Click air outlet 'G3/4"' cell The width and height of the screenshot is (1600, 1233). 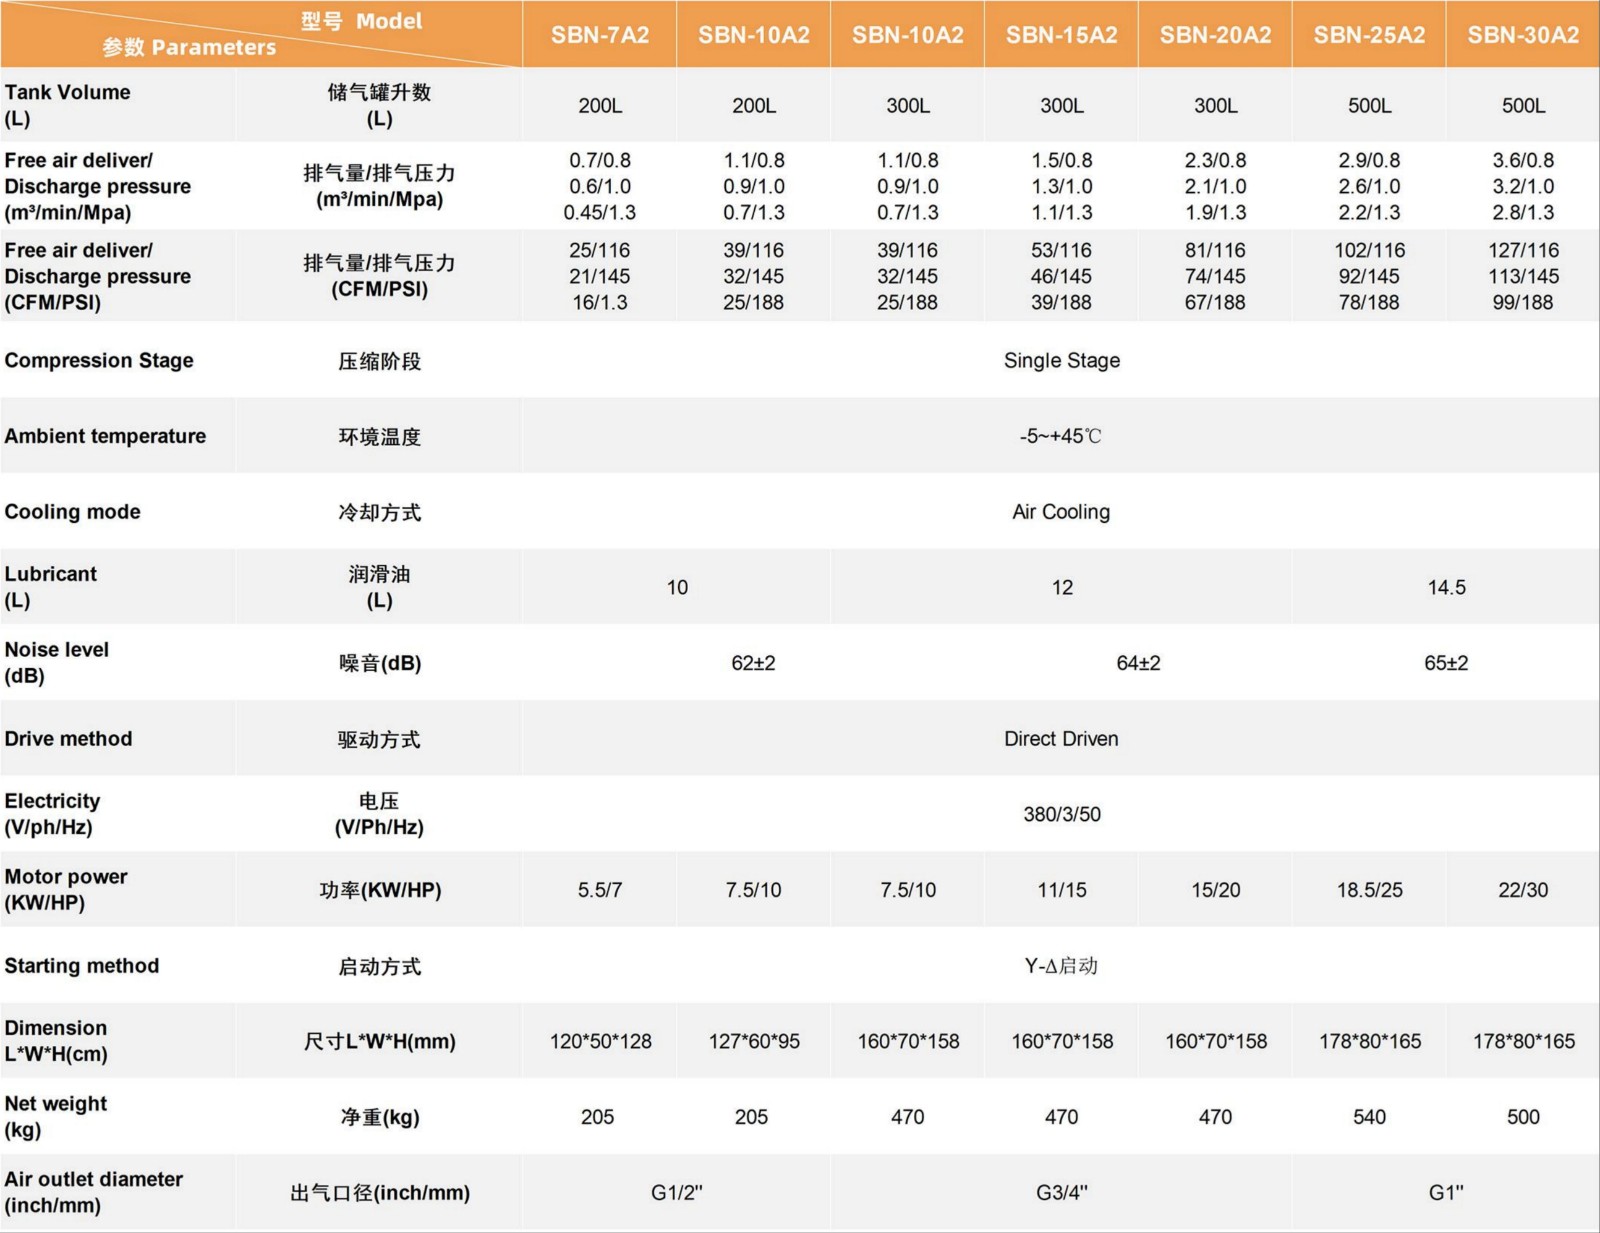[1062, 1192]
